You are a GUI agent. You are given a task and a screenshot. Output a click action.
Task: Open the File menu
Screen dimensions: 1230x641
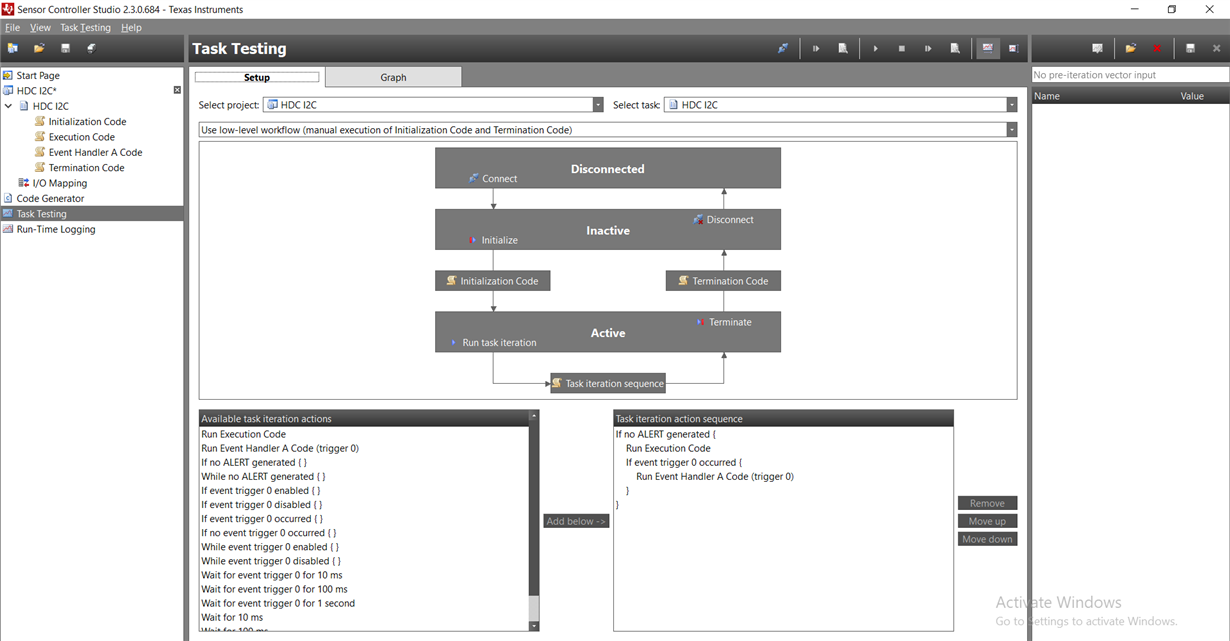13,28
